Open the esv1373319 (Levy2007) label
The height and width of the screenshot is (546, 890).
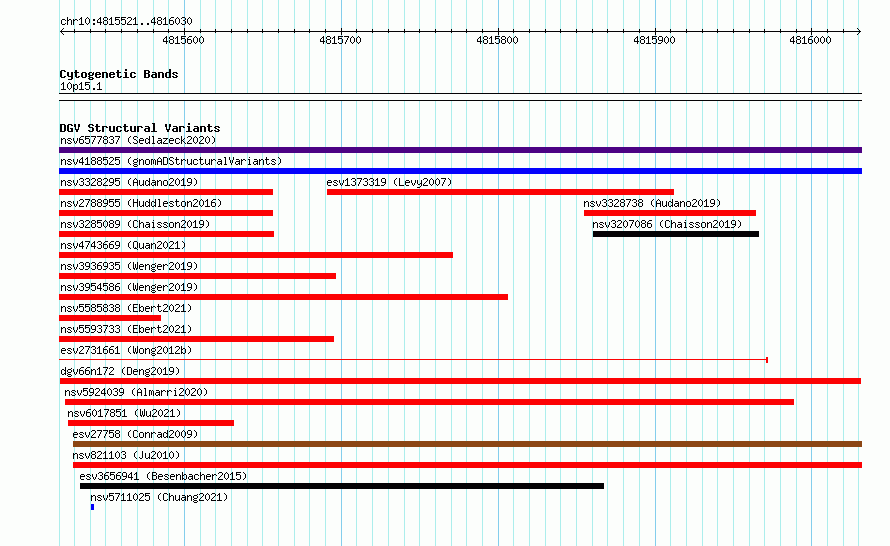(389, 182)
